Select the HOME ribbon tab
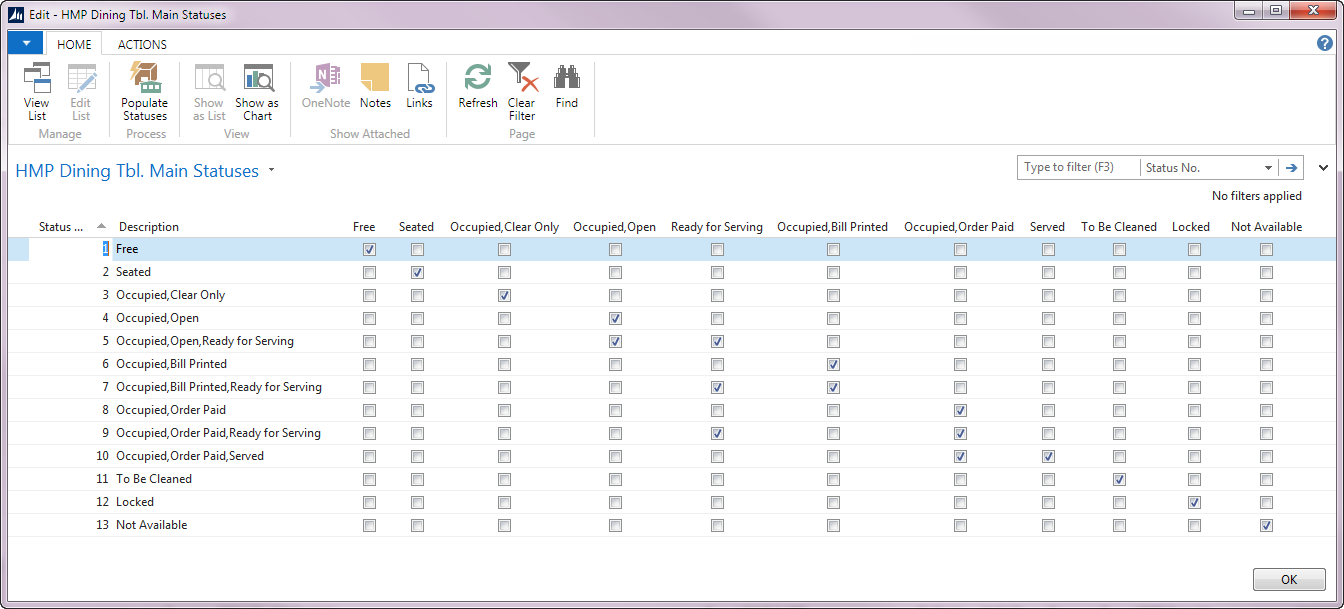 74,44
